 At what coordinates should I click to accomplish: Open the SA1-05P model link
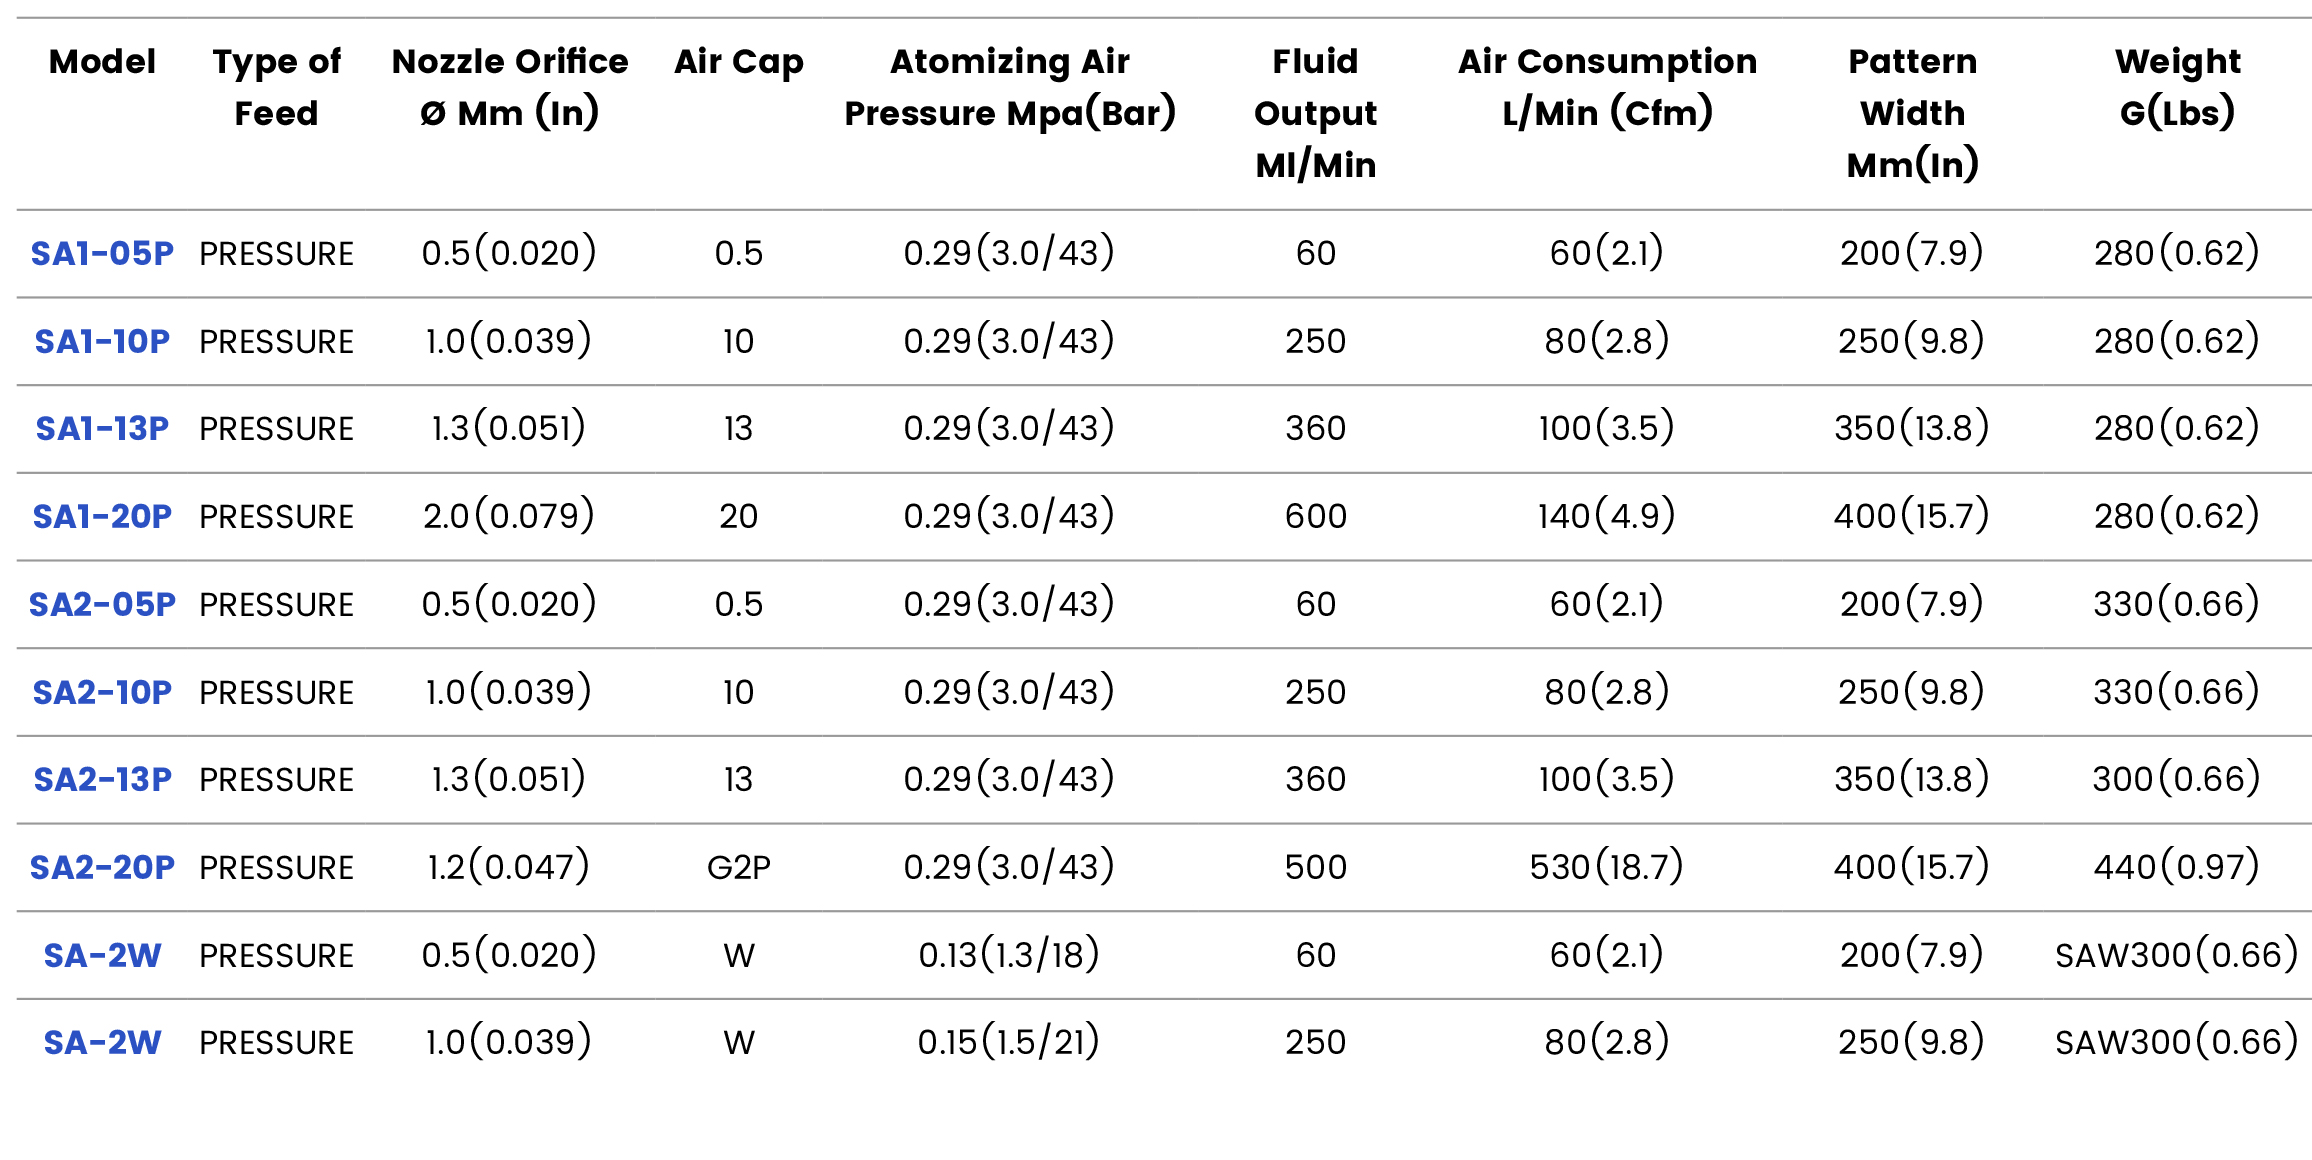102,254
